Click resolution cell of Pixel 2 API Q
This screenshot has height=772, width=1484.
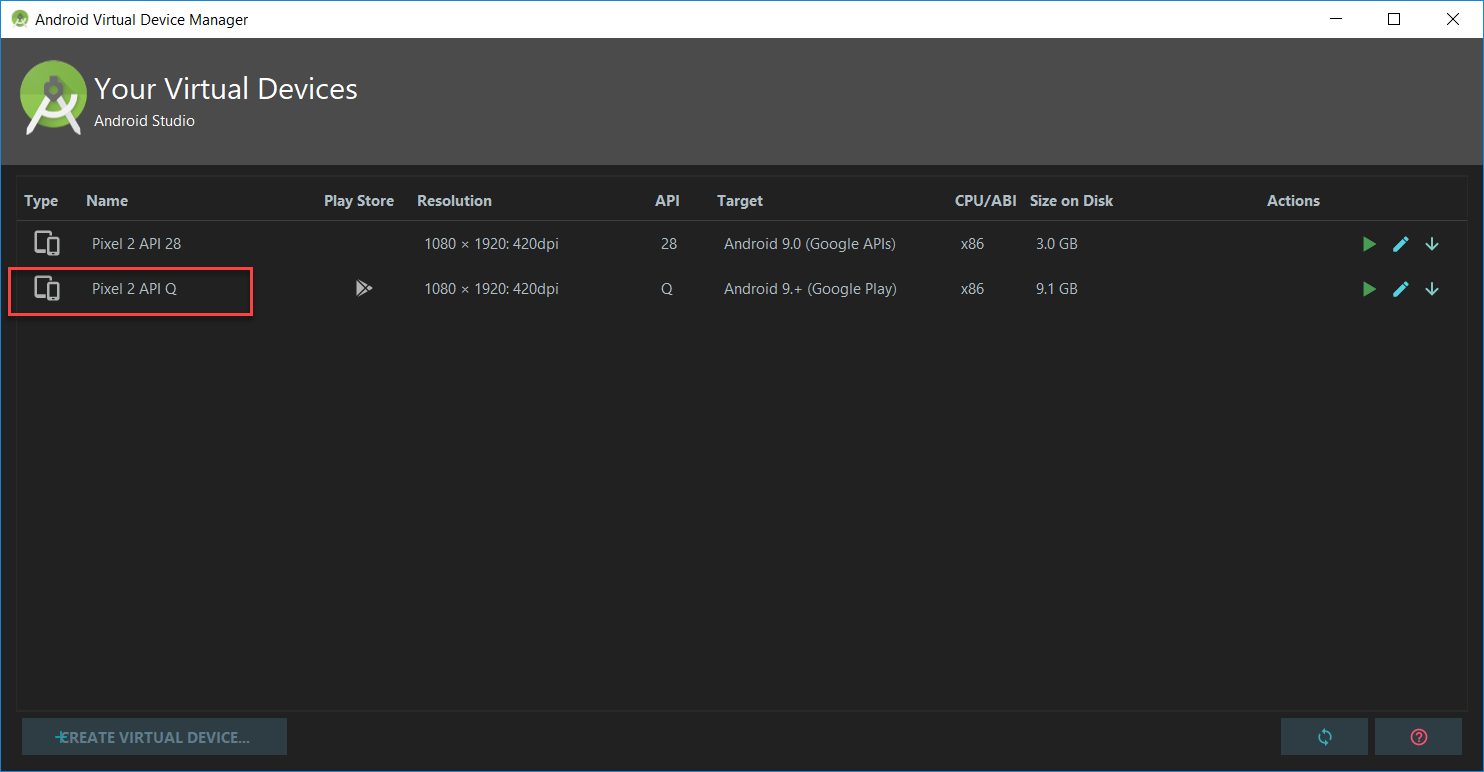[x=491, y=289]
